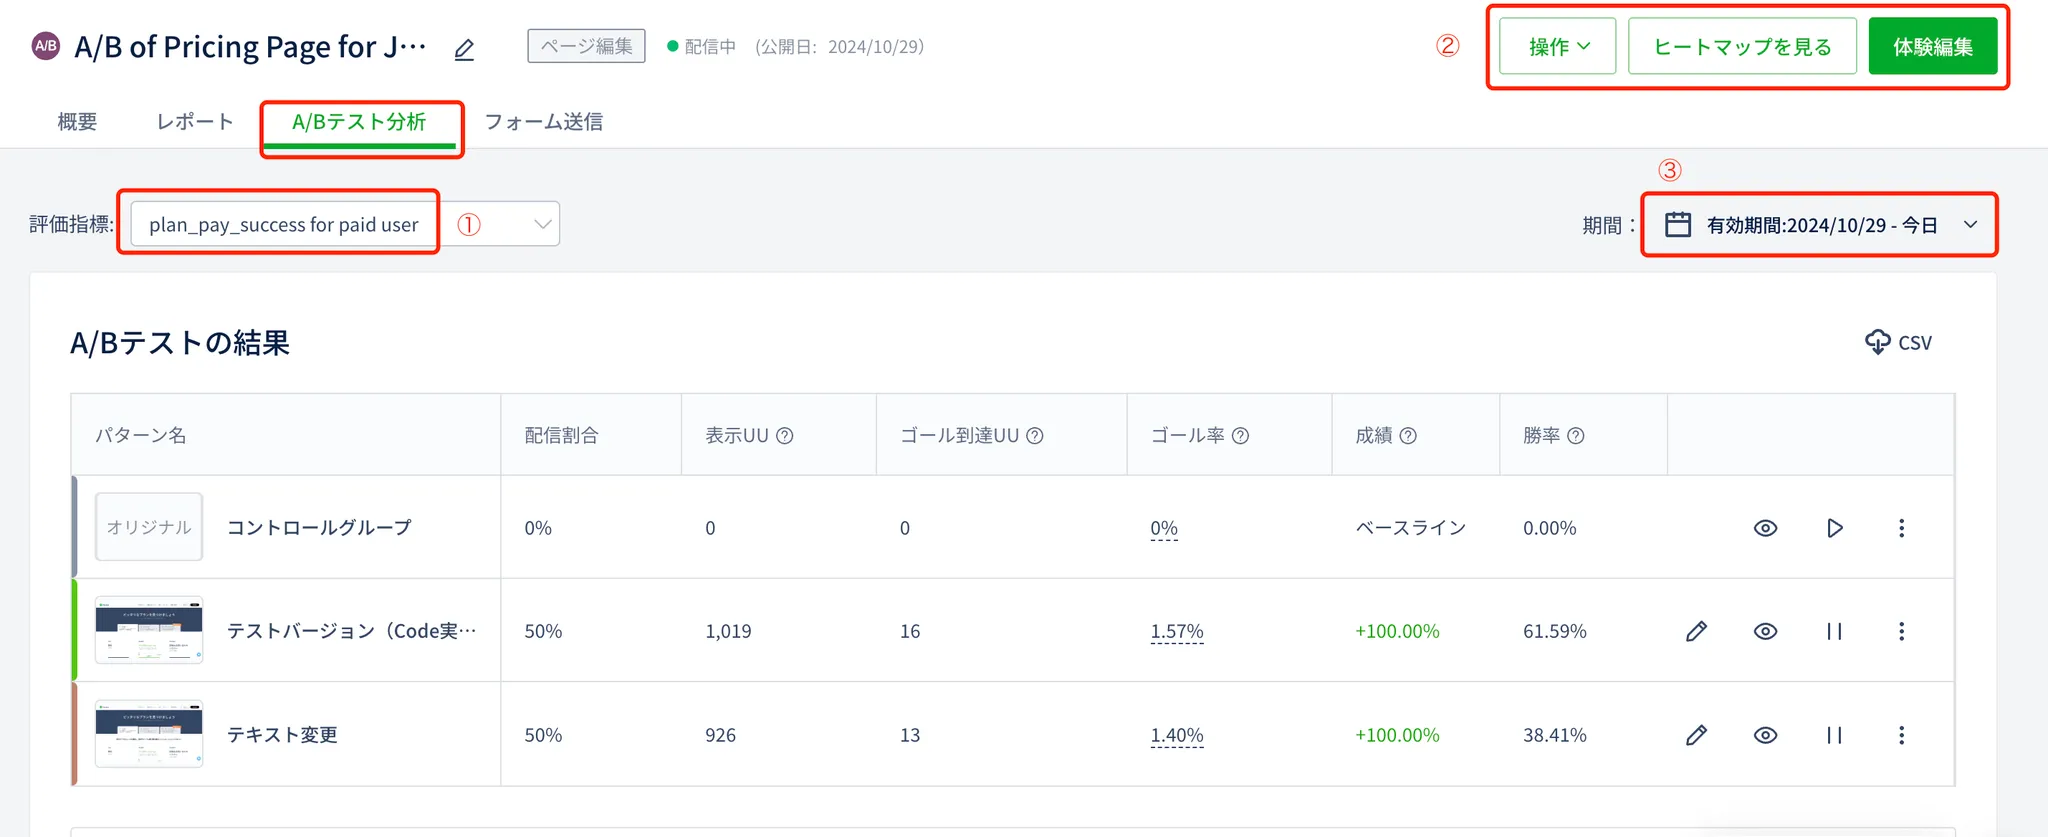
Task: Click the ヒートマップを見る button
Action: (1741, 47)
